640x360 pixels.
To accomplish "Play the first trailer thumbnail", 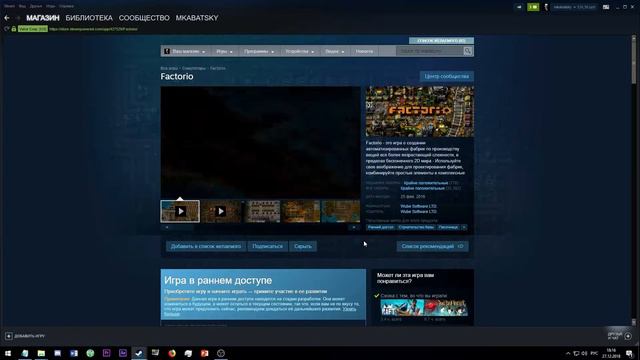I will 180,211.
